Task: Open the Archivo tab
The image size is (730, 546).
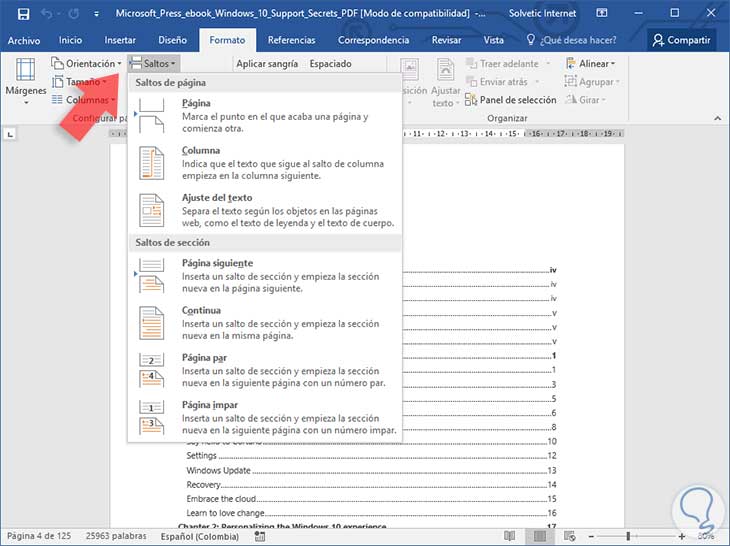Action: pos(24,40)
